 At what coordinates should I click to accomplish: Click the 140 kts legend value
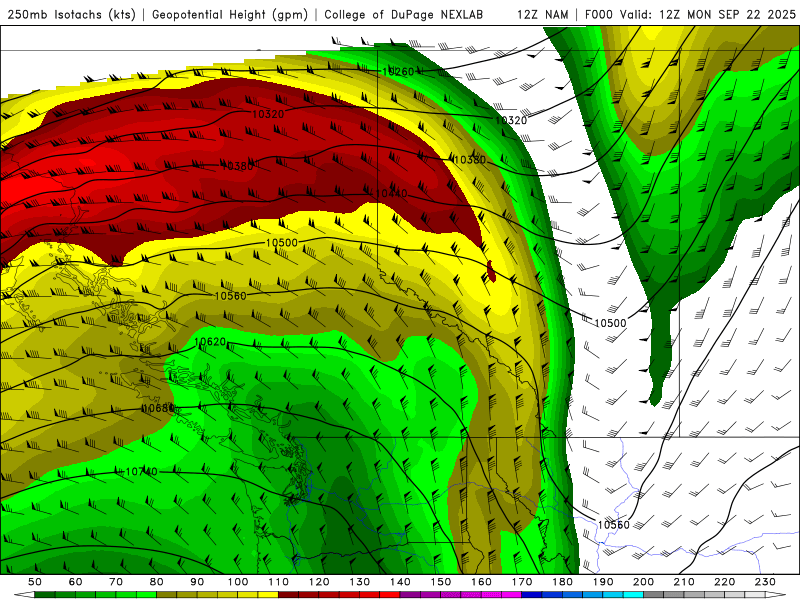(400, 582)
